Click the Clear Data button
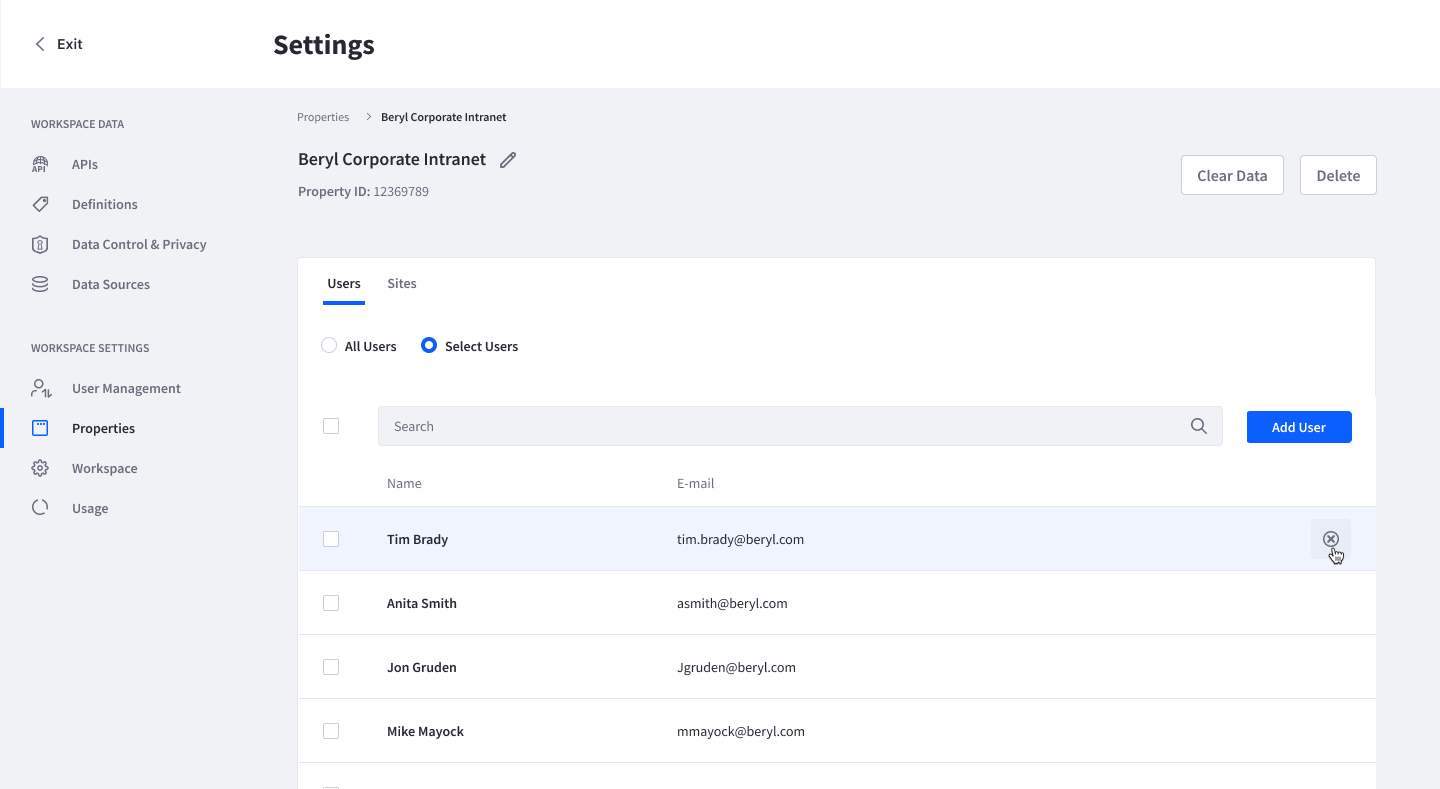The height and width of the screenshot is (789, 1440). tap(1232, 175)
